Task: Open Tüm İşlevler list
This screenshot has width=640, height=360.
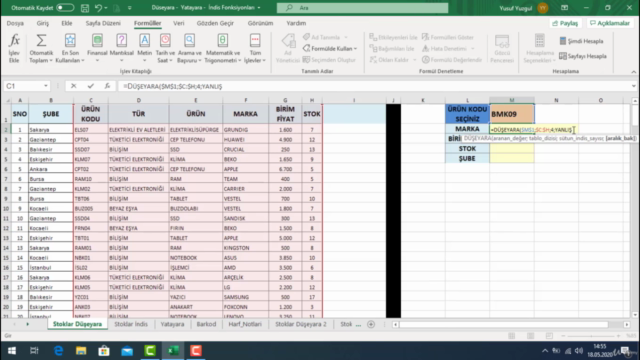Action: [x=255, y=48]
